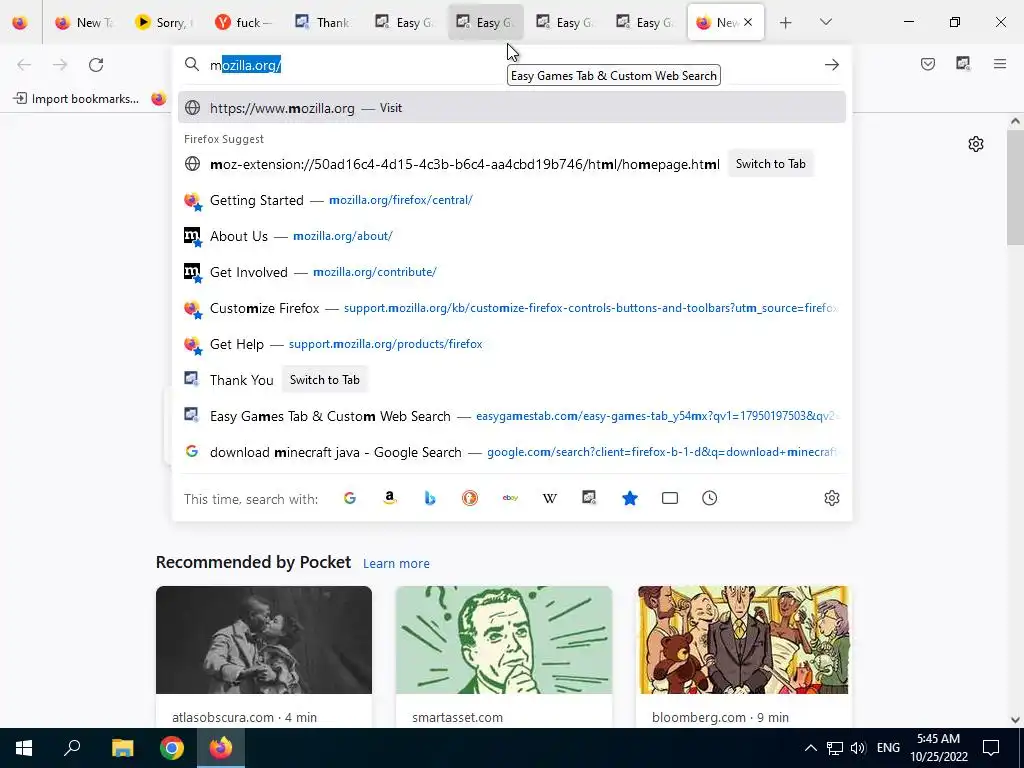1024x768 pixels.
Task: Click Import bookmarks in bookmarks toolbar
Action: (76, 99)
